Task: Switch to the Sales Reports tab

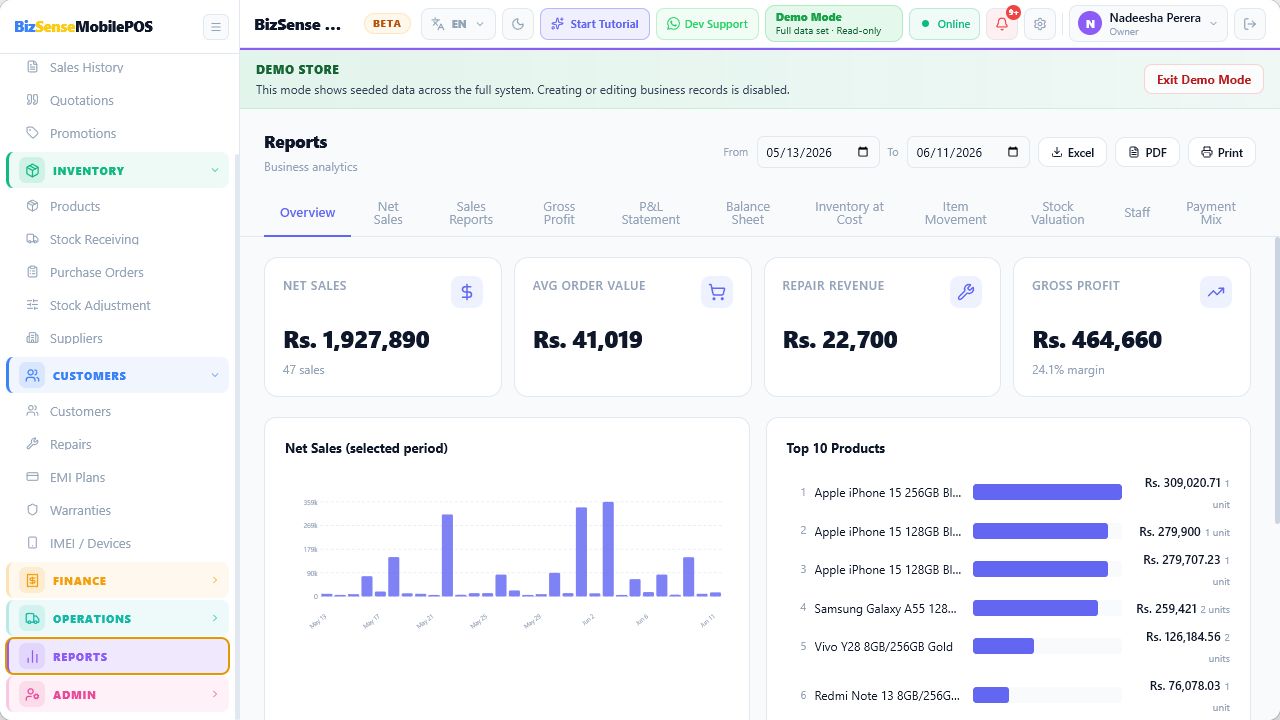Action: pyautogui.click(x=471, y=213)
